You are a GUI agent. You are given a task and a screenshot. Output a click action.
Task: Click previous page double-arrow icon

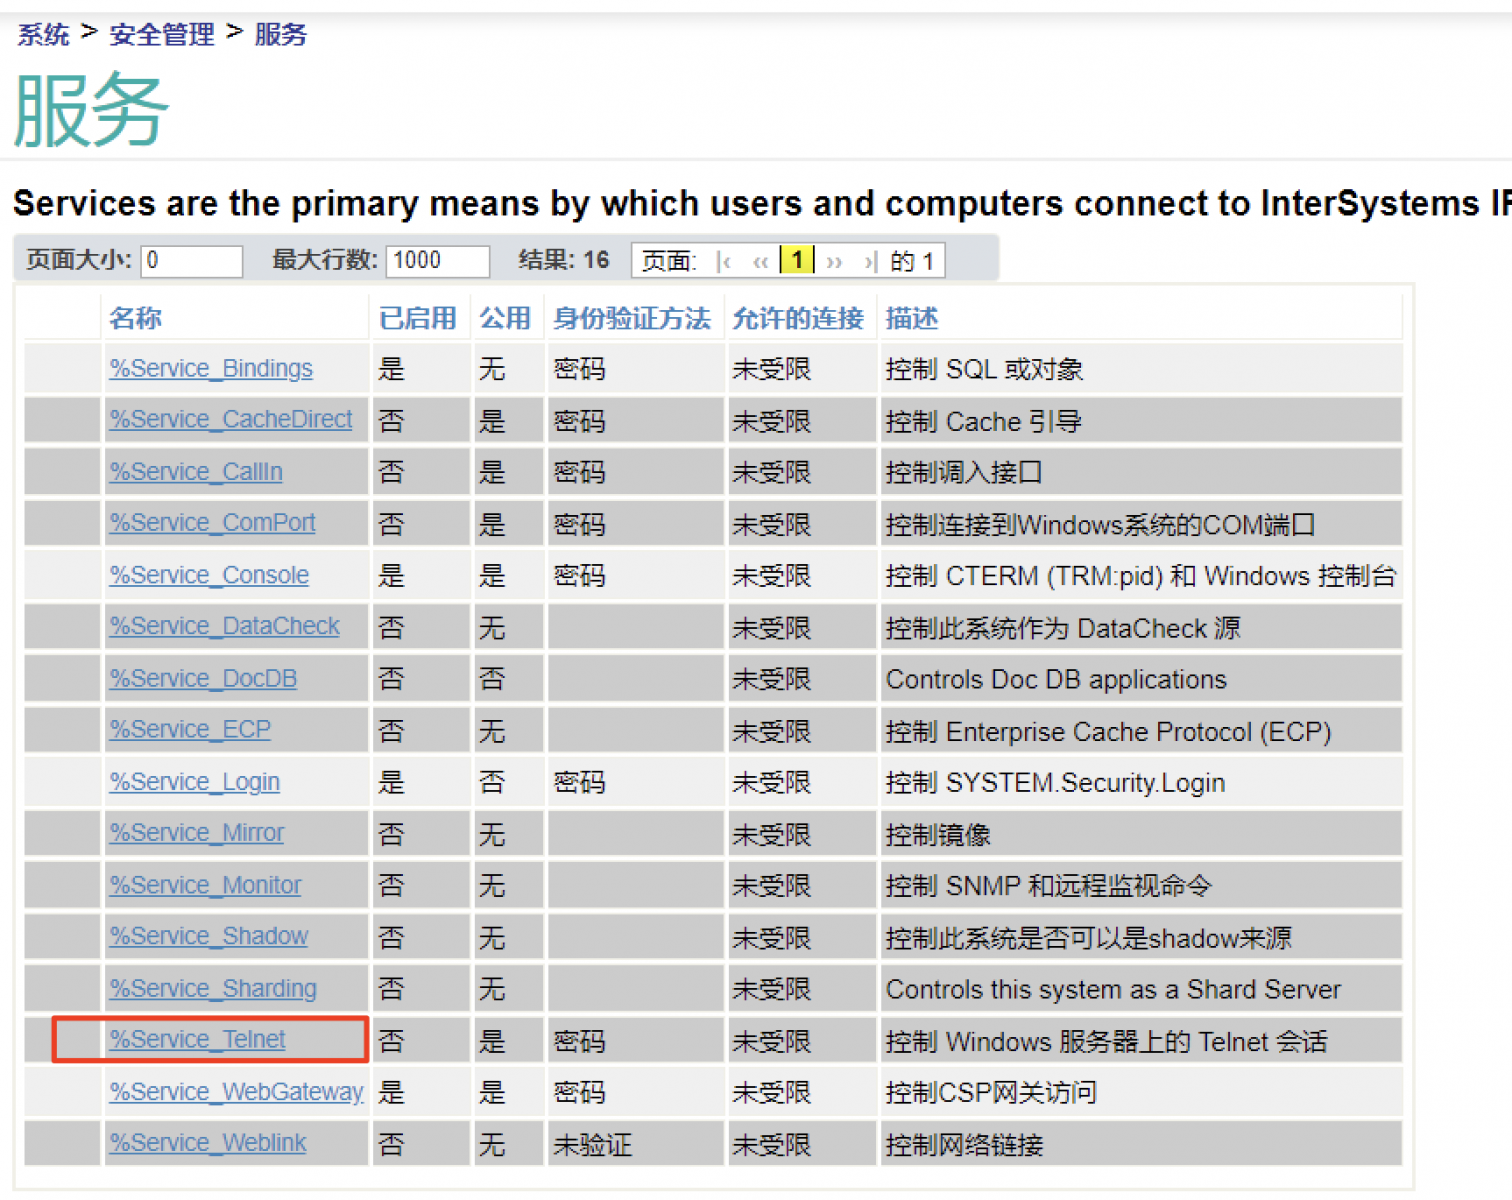point(761,262)
